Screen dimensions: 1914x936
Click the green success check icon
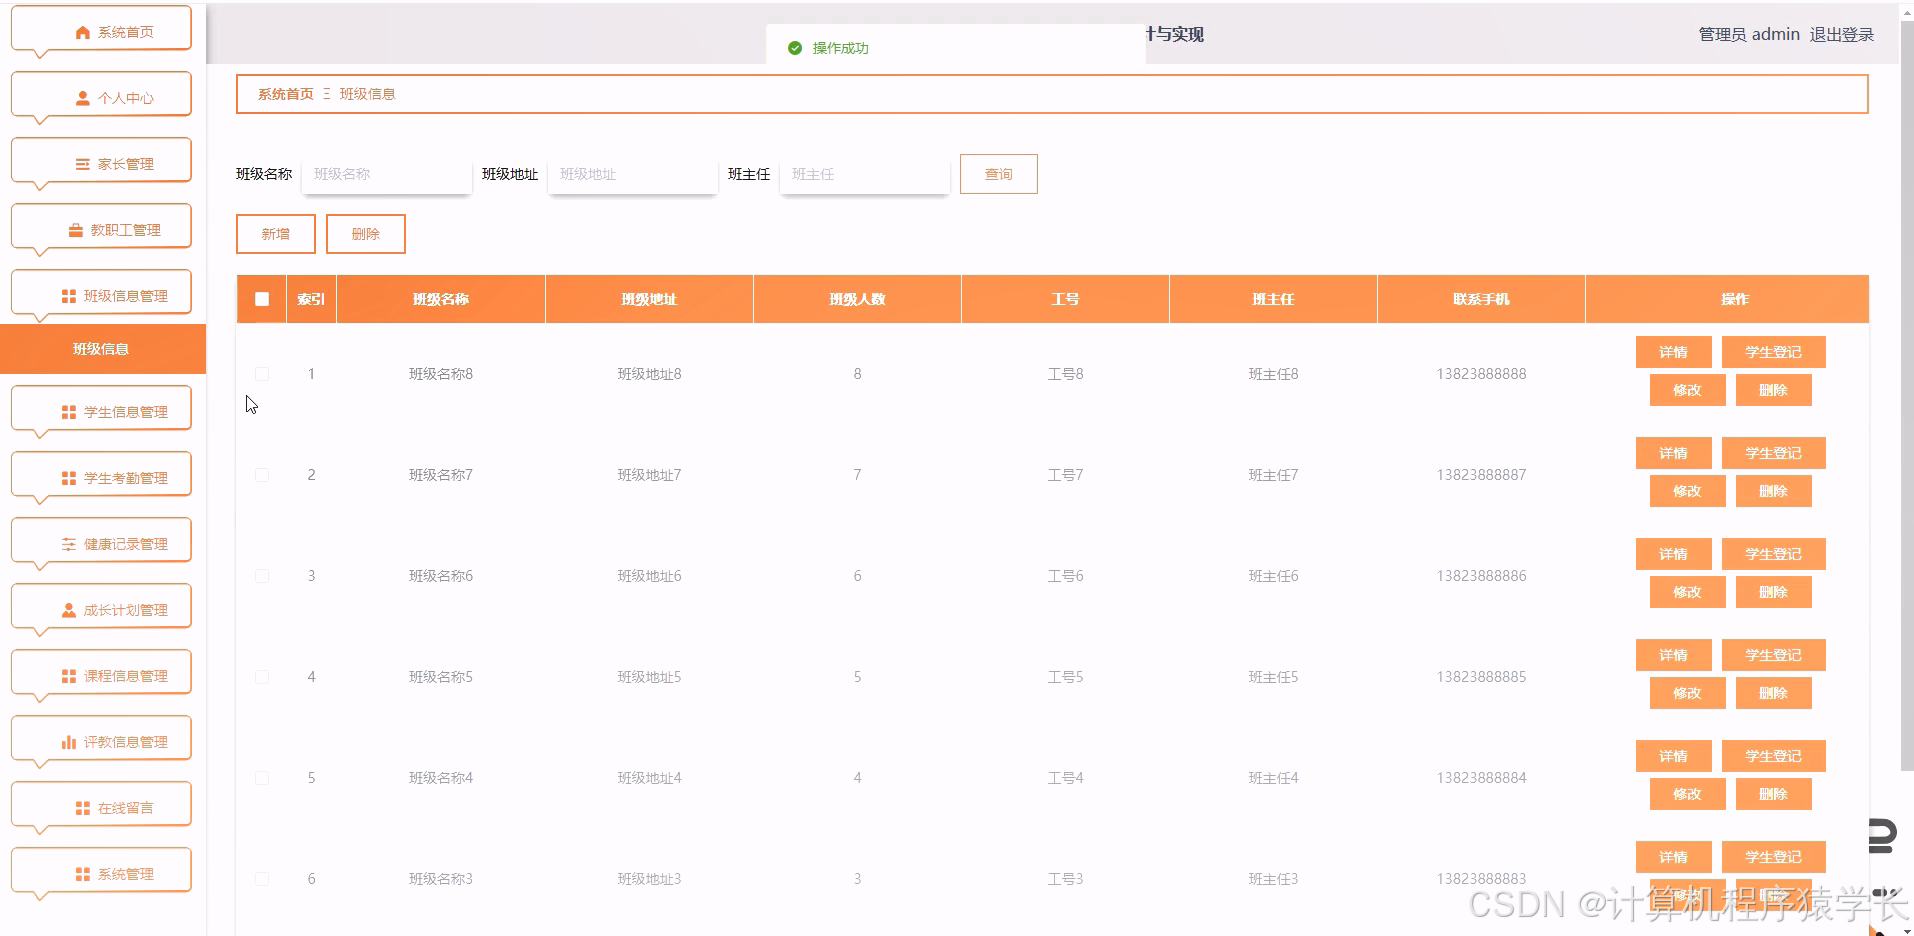(x=795, y=48)
